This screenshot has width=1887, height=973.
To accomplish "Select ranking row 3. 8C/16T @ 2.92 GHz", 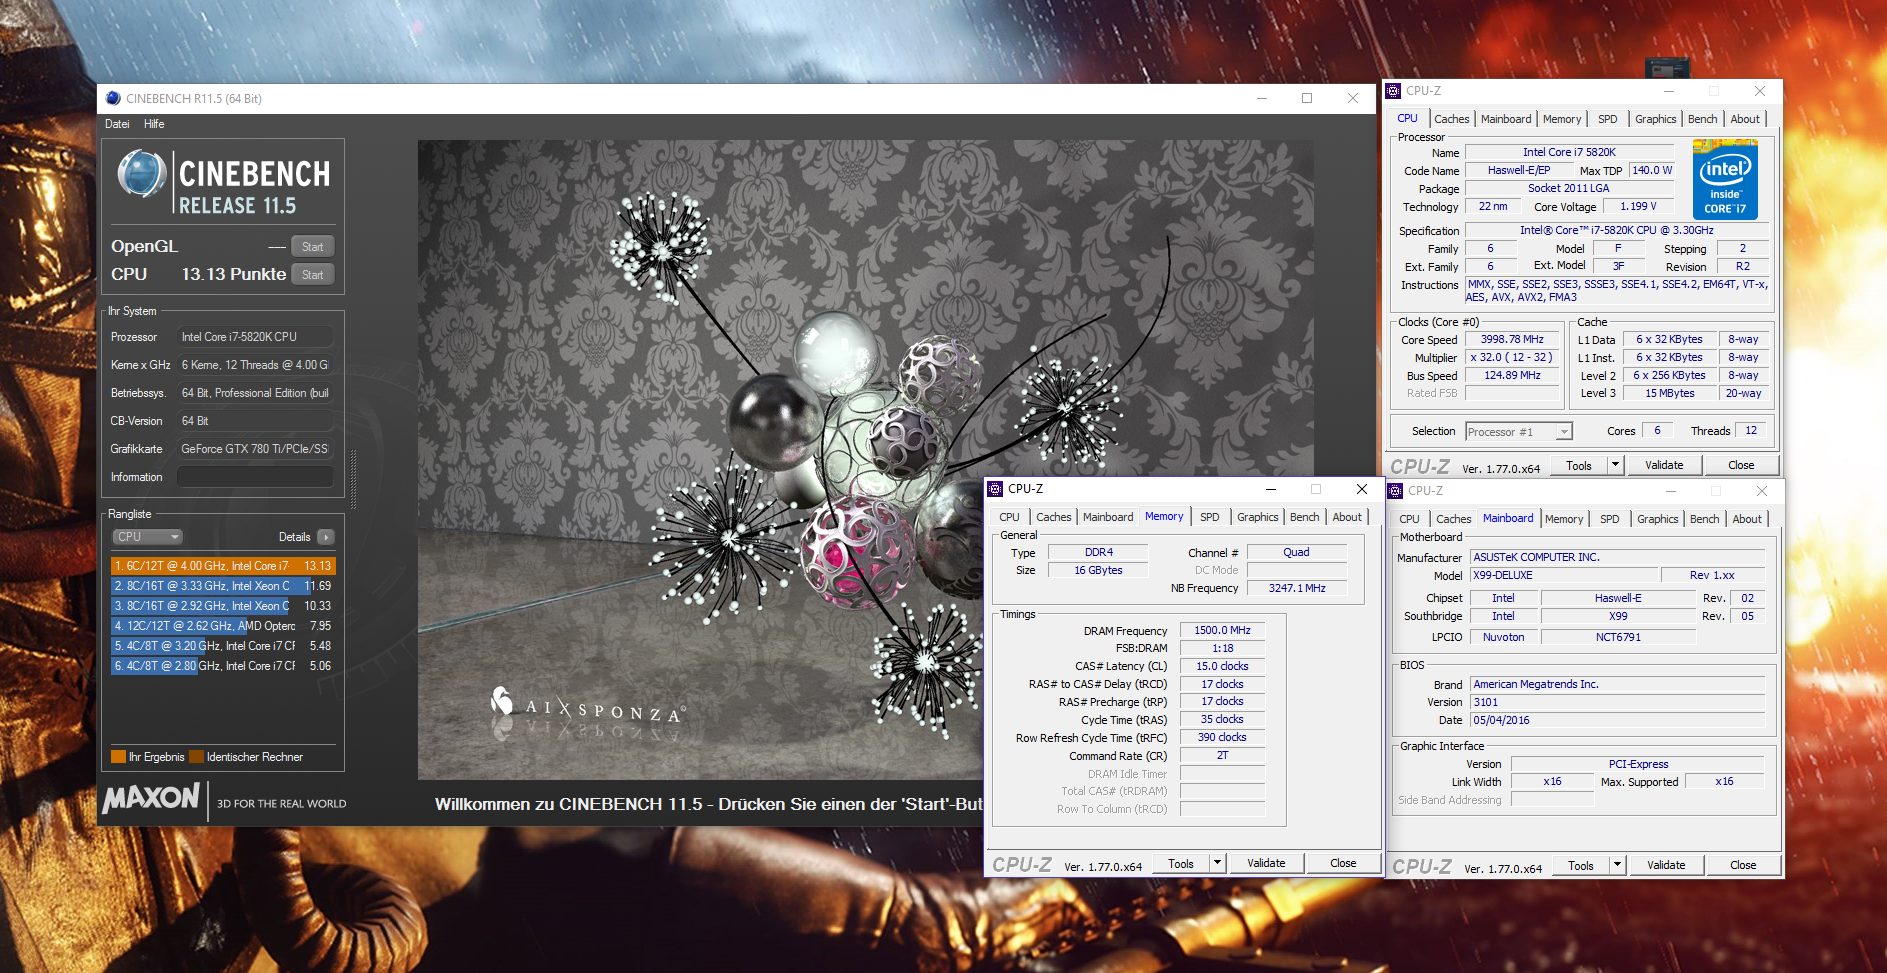I will point(222,606).
